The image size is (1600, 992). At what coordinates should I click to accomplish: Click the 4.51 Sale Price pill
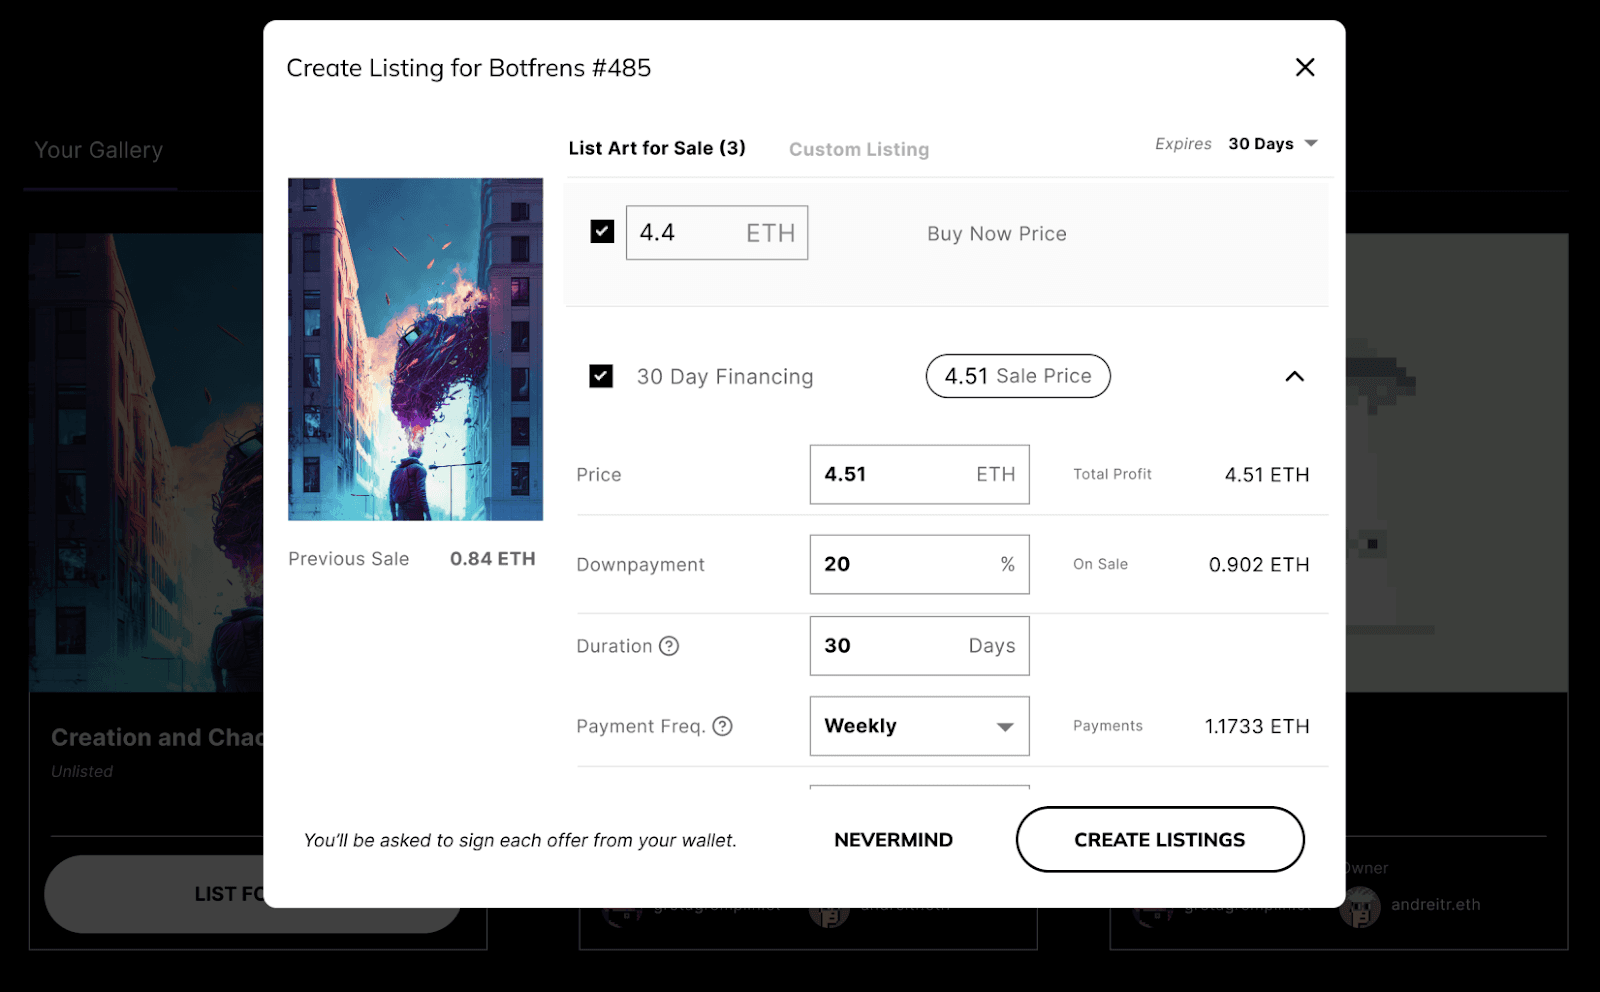(x=1017, y=376)
